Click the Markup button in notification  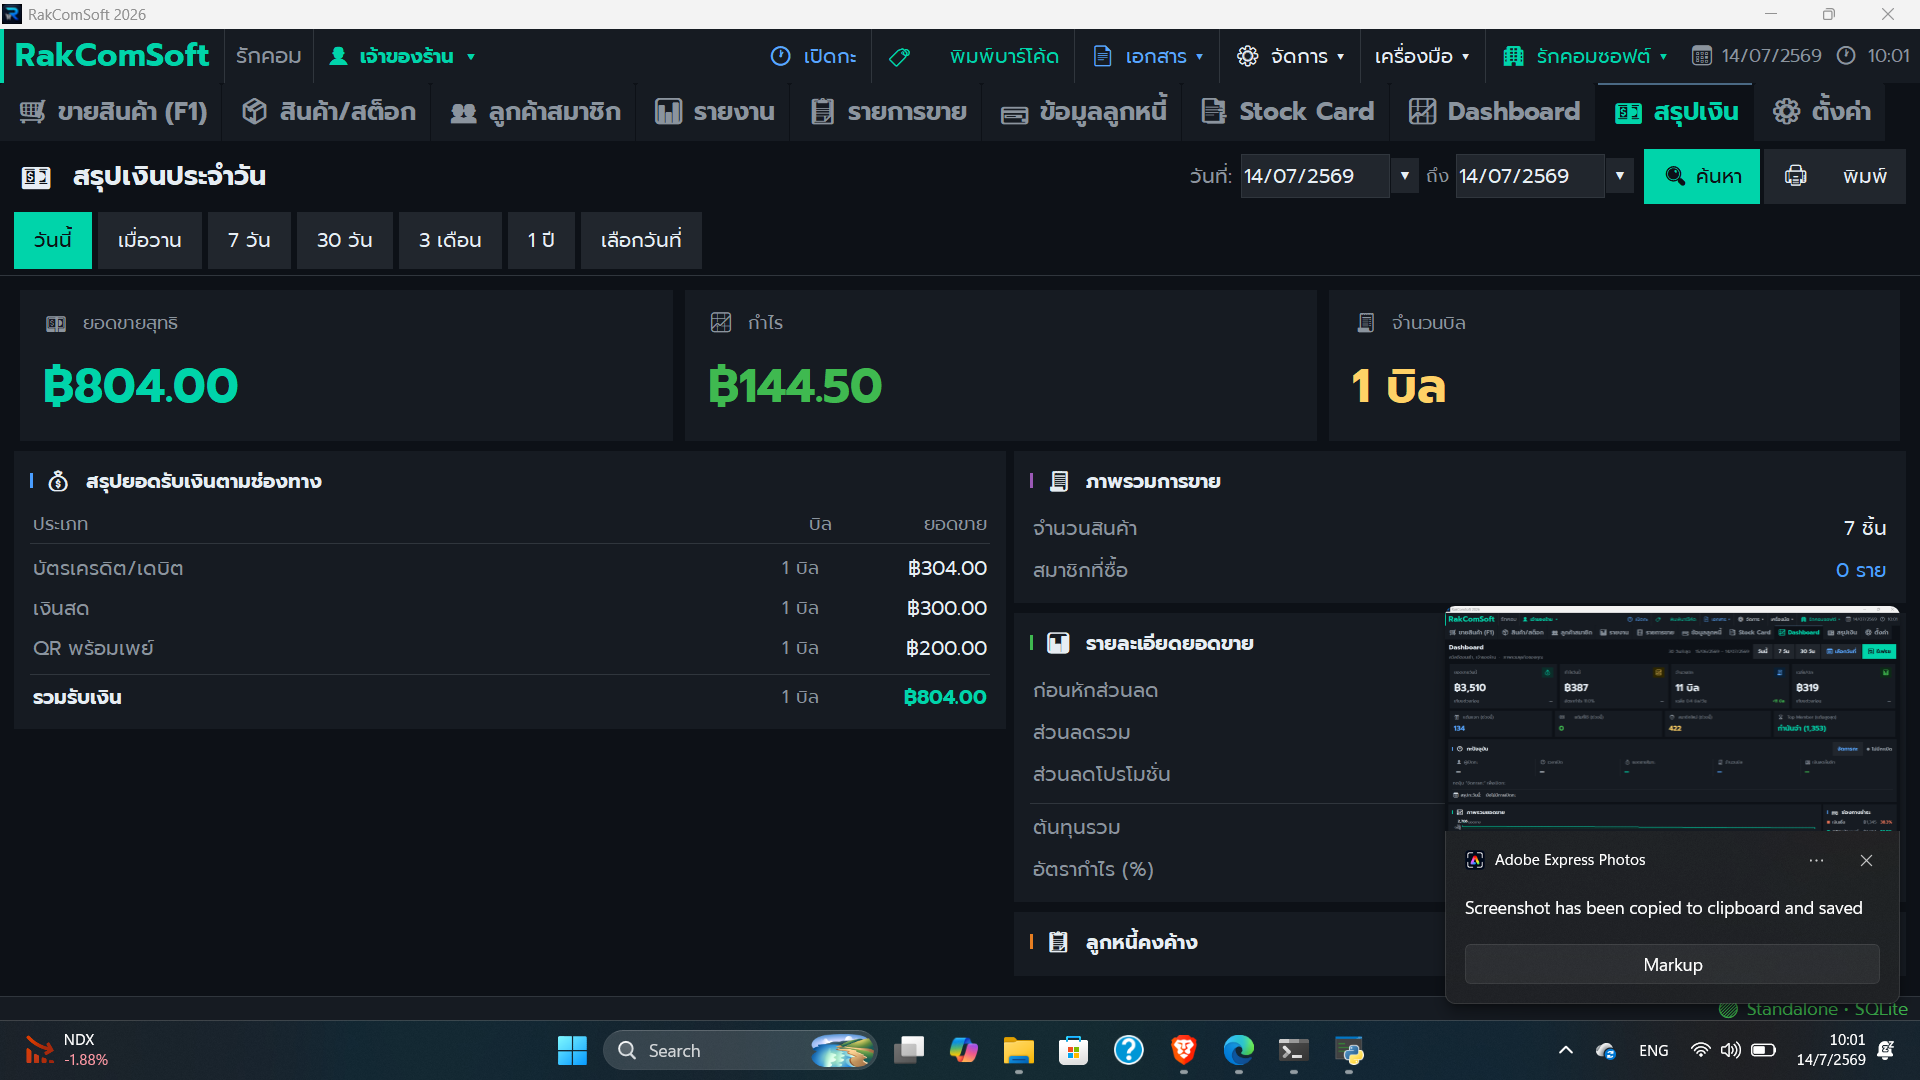1672,965
